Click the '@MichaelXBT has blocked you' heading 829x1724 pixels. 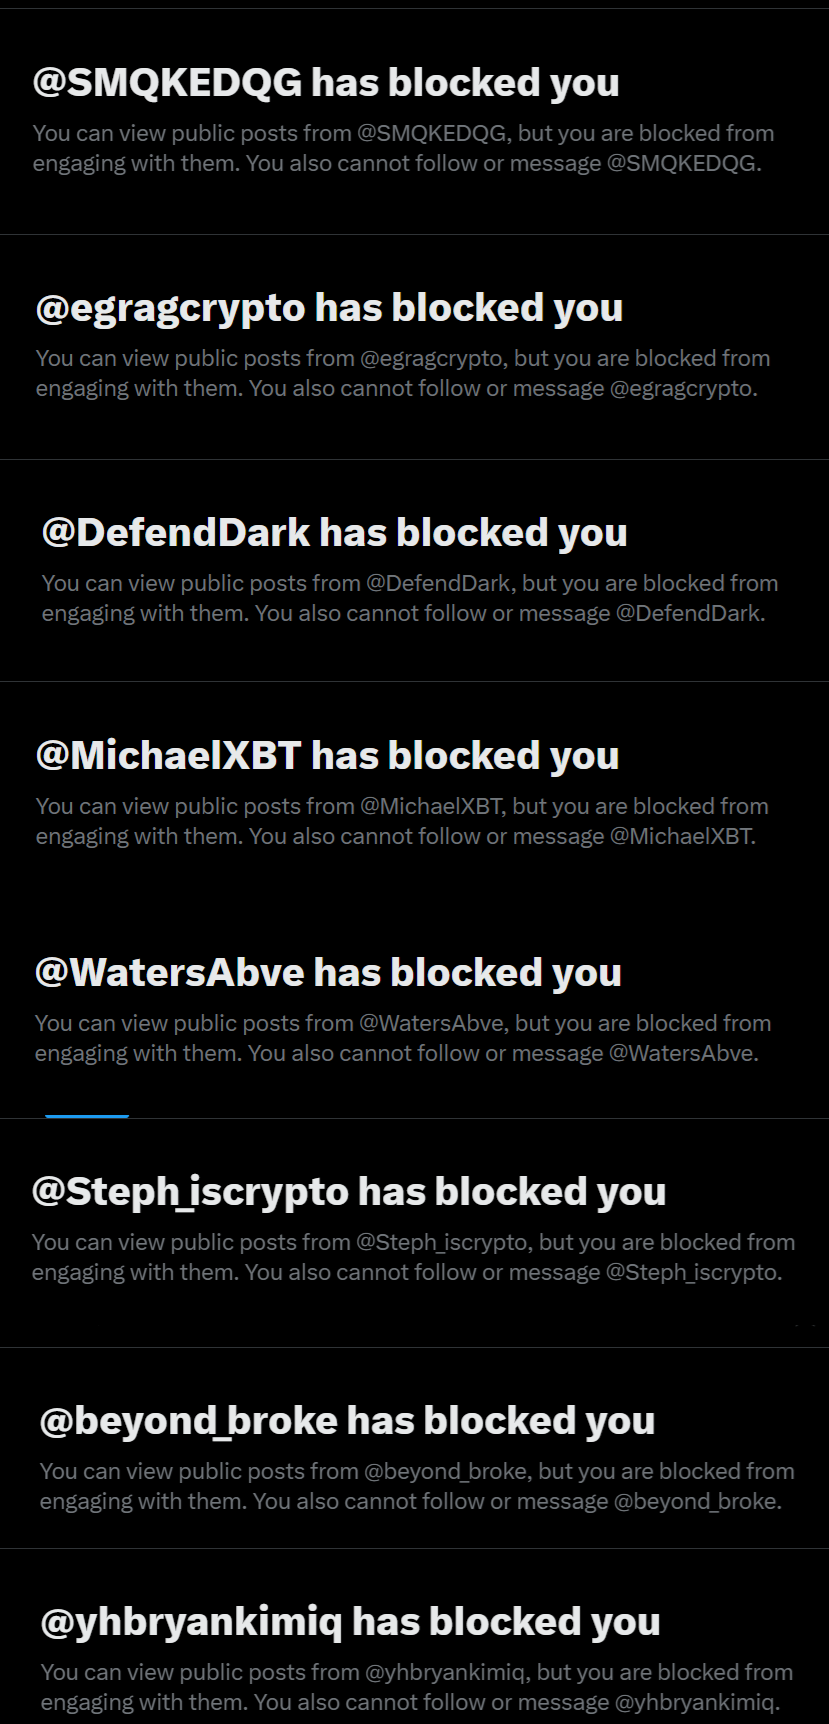[327, 756]
